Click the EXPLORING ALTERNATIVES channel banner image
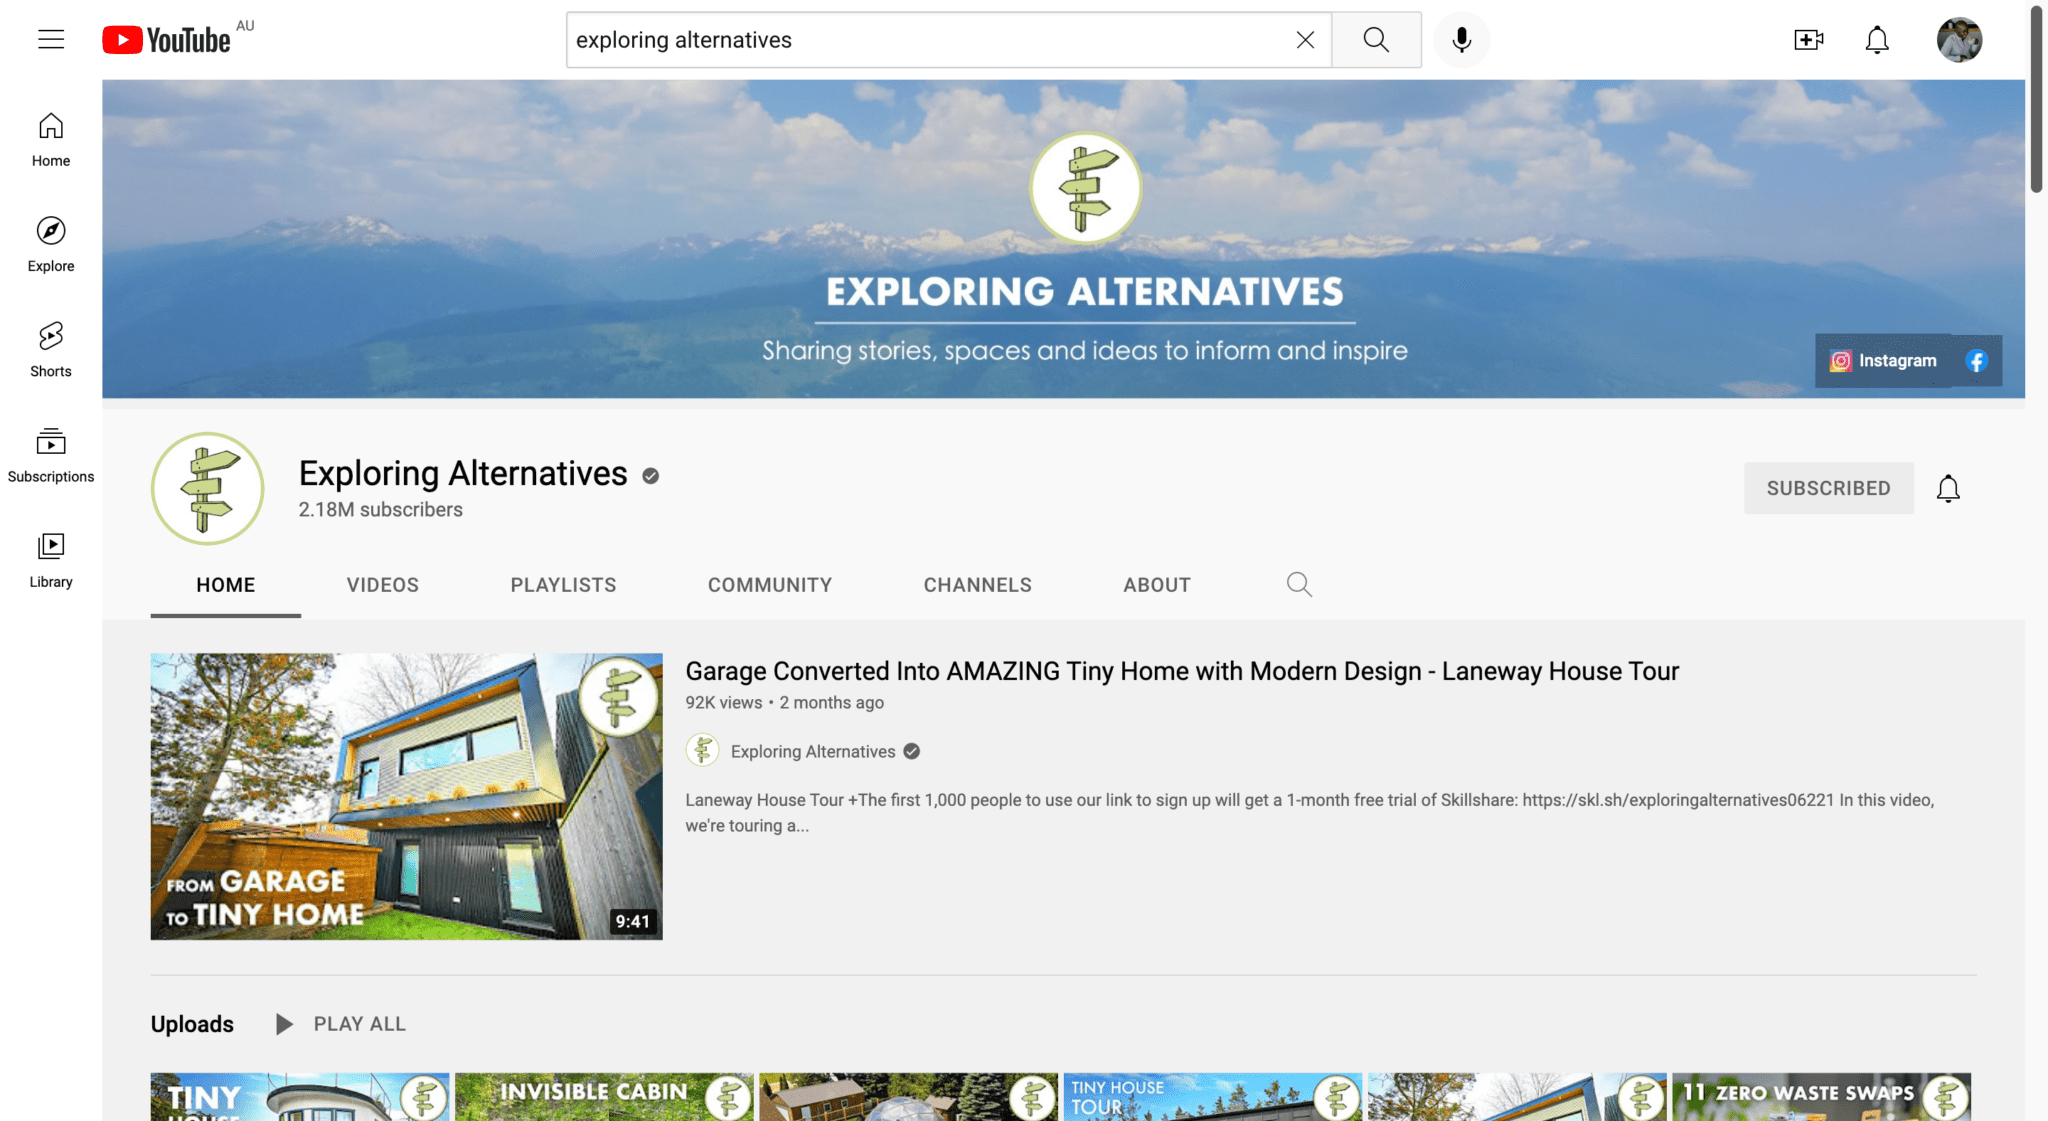 pos(1063,239)
